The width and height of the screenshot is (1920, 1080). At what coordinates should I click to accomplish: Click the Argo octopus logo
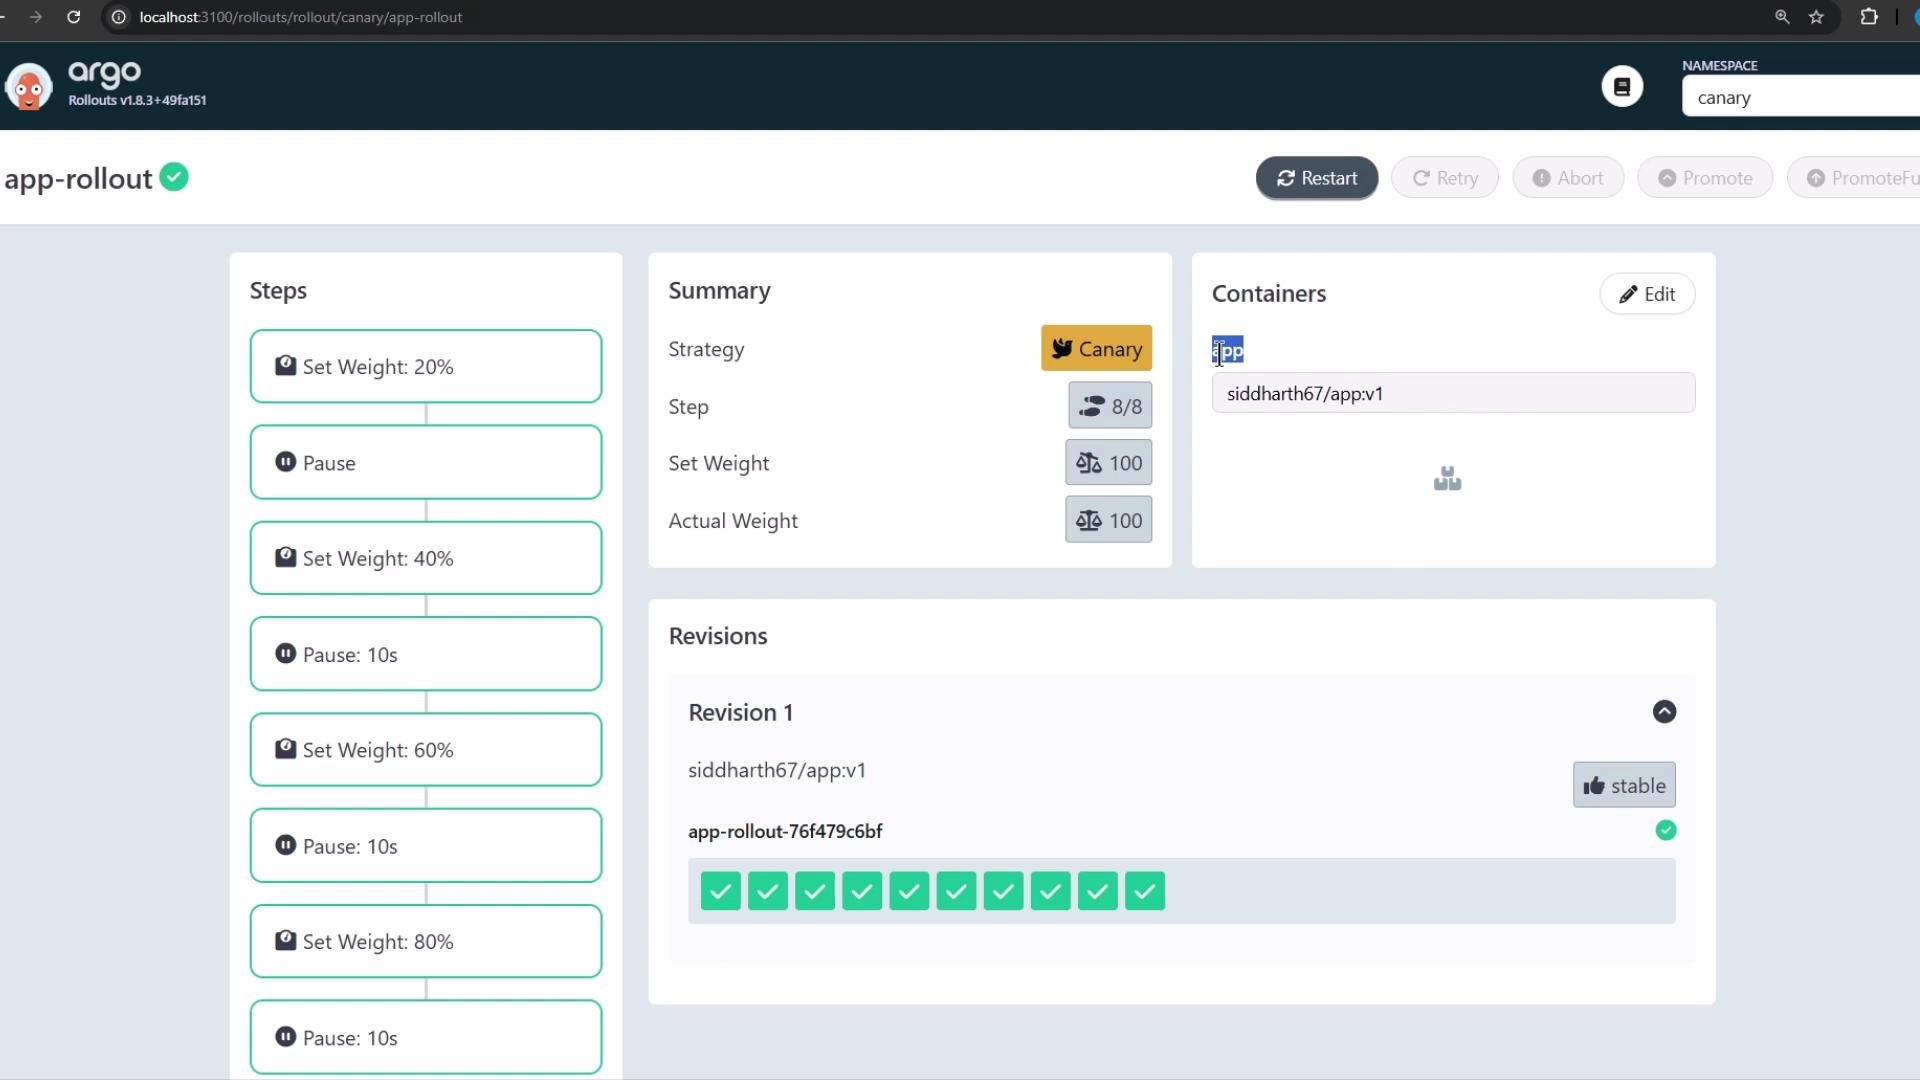click(x=28, y=87)
